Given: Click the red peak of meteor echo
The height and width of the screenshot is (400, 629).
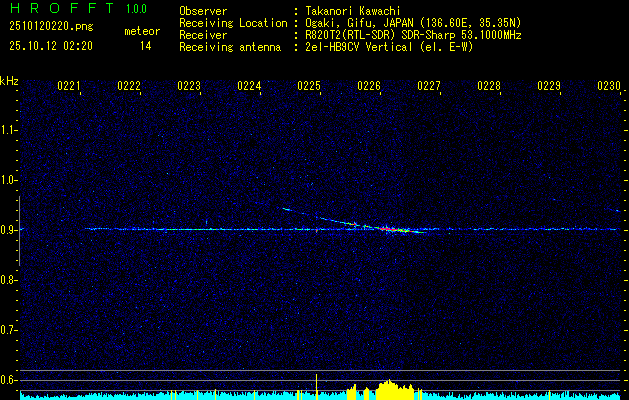Looking at the screenshot, I should (387, 229).
